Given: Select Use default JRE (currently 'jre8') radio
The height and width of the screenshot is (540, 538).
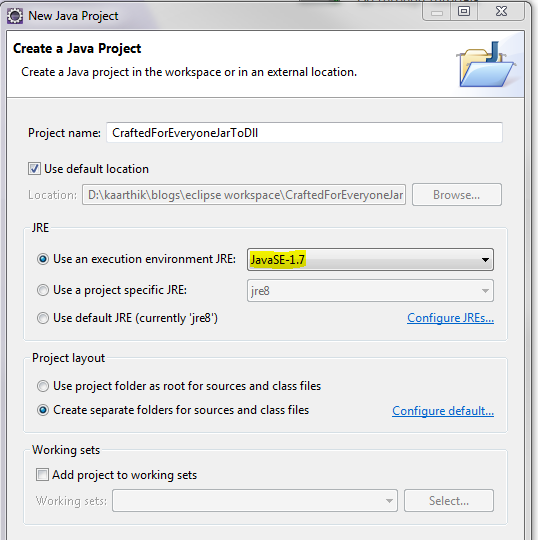Looking at the screenshot, I should pos(43,318).
